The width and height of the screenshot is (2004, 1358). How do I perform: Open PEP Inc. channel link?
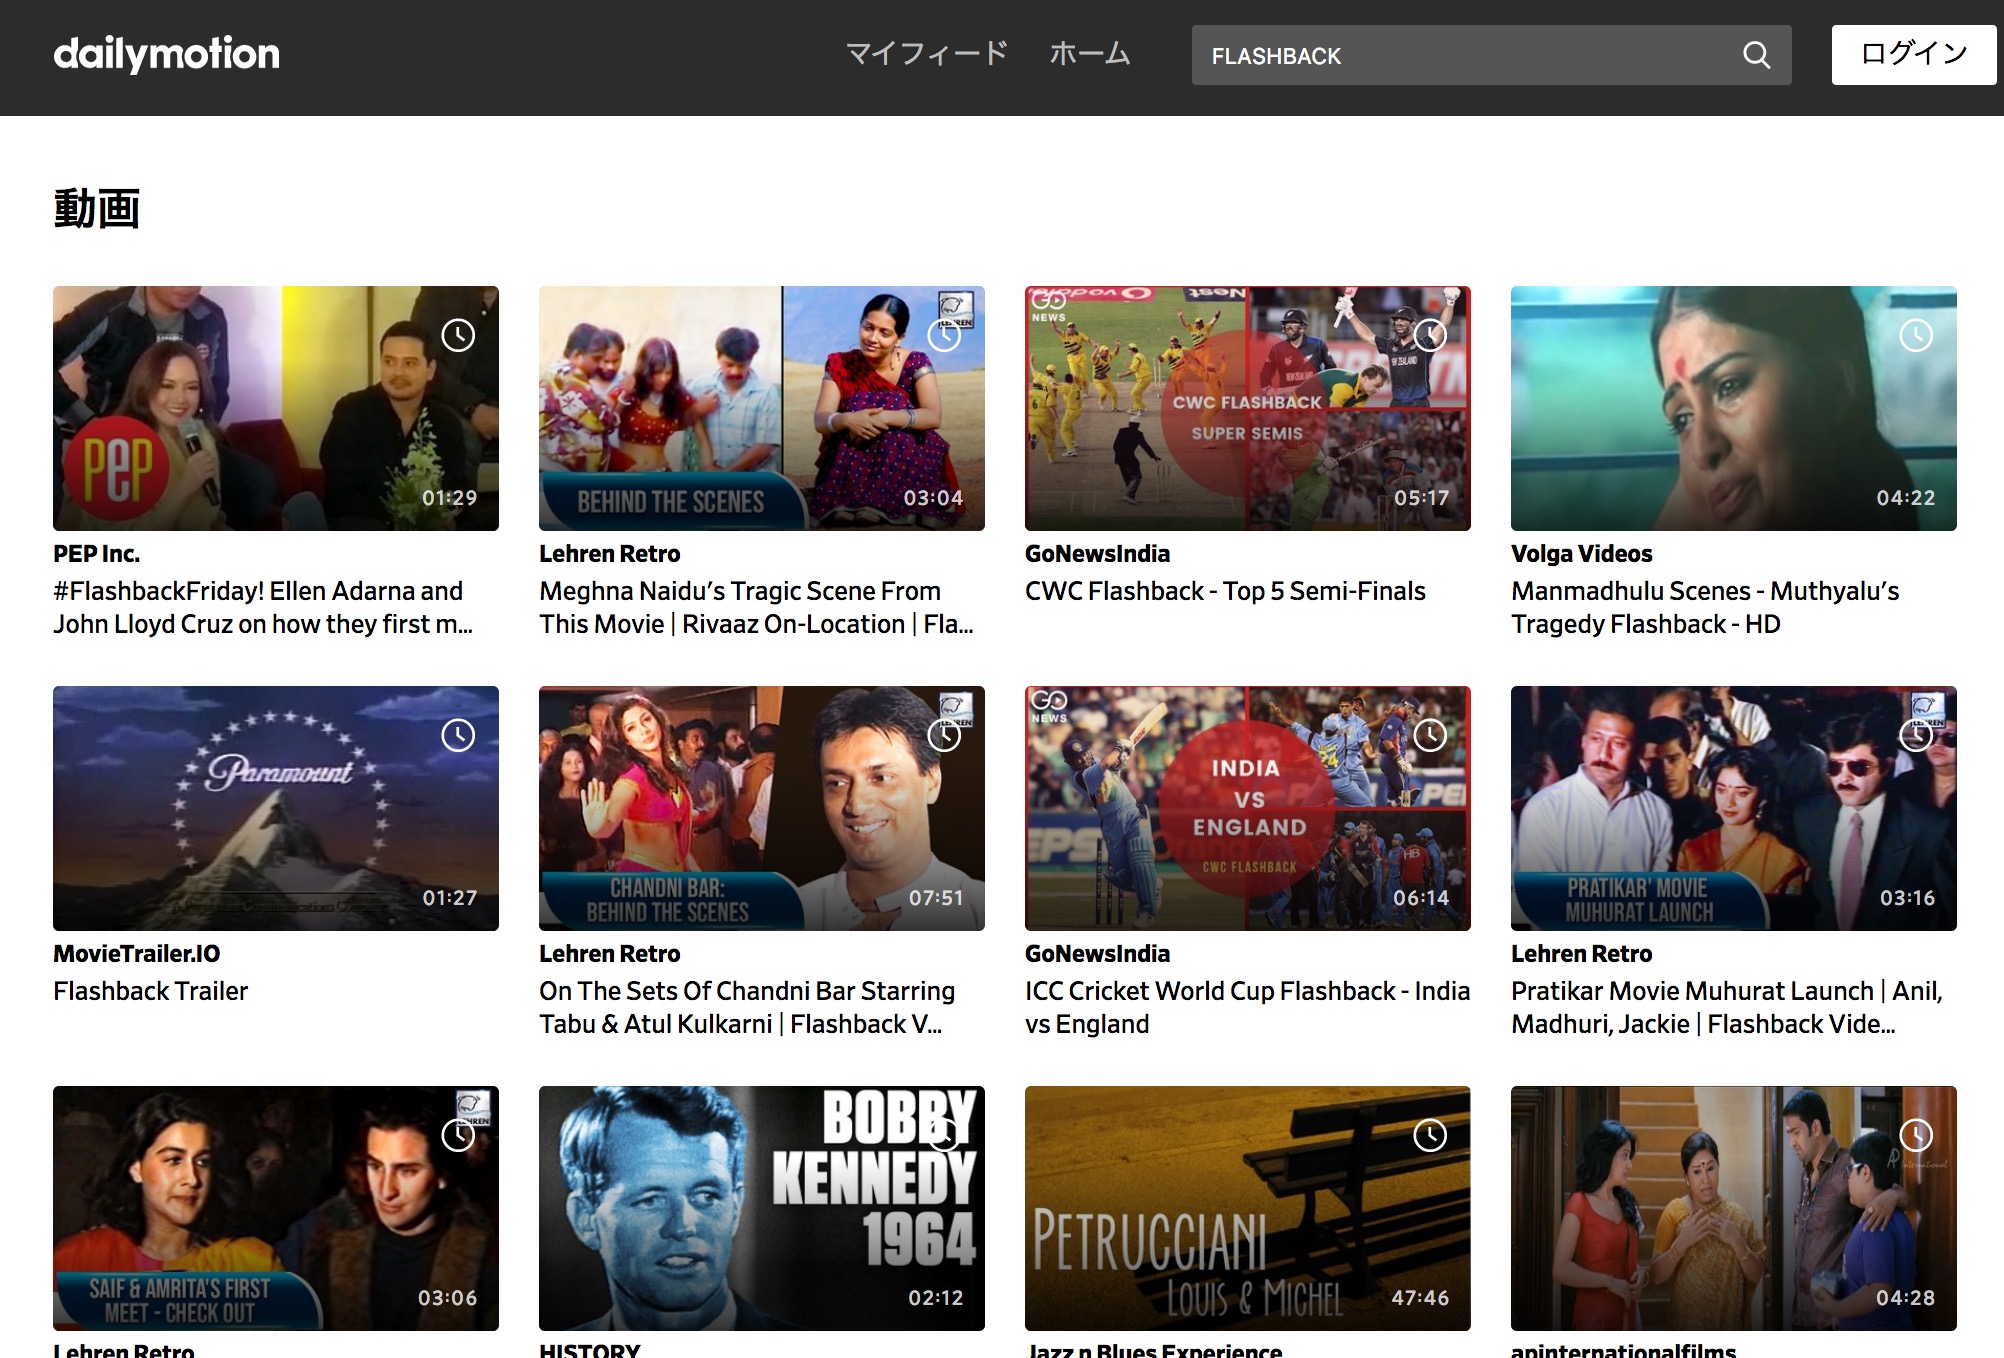(97, 553)
